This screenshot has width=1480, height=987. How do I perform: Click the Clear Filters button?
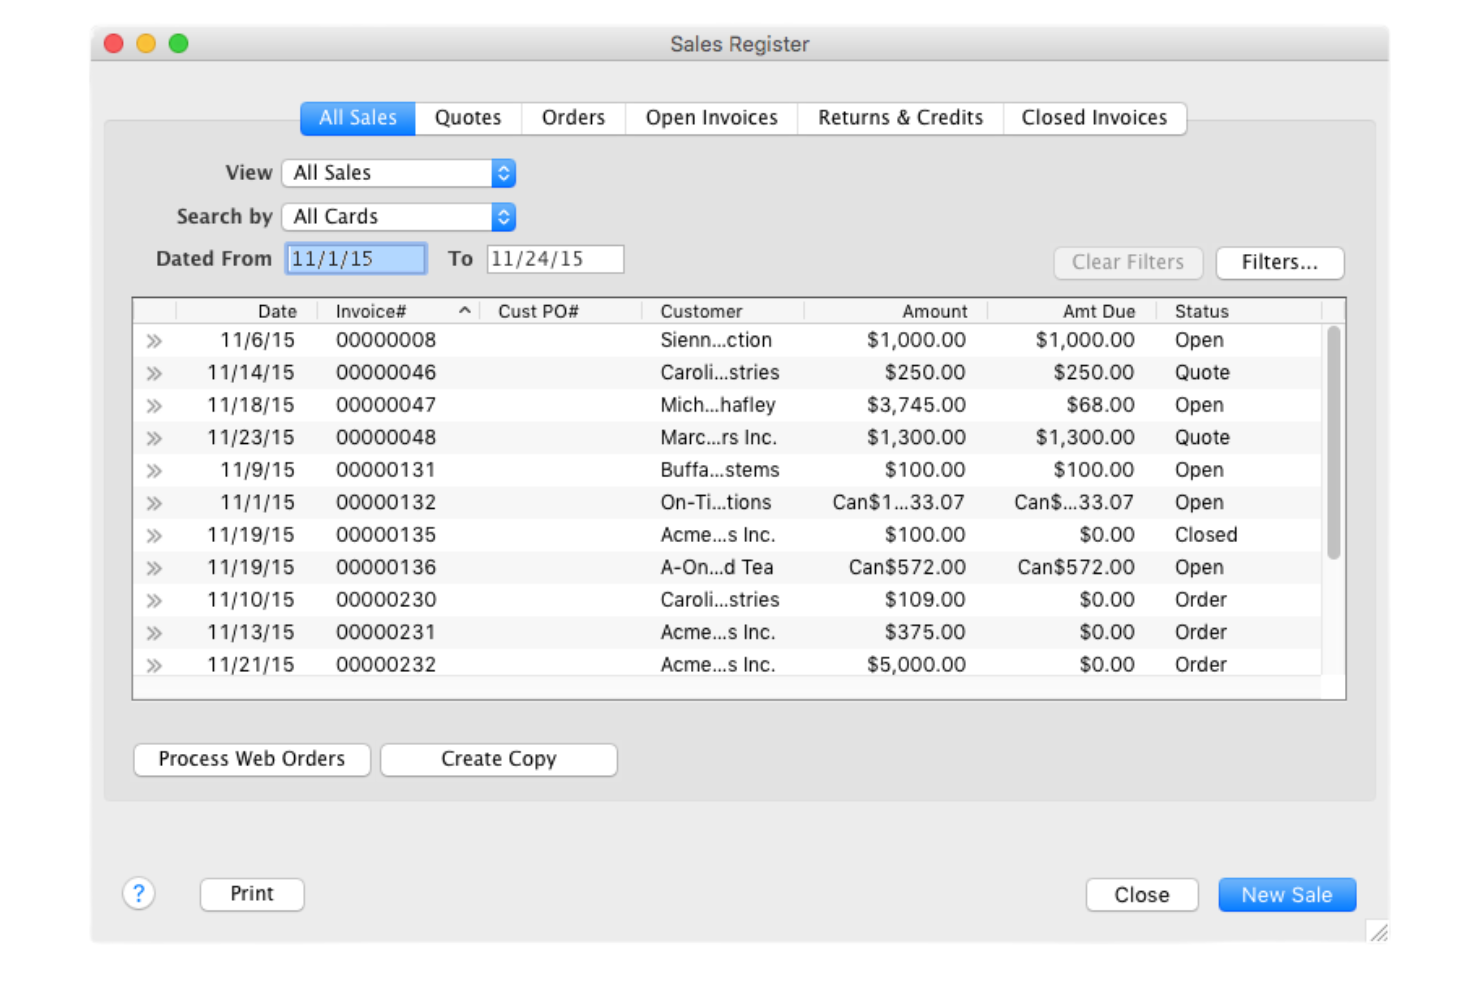click(x=1128, y=263)
